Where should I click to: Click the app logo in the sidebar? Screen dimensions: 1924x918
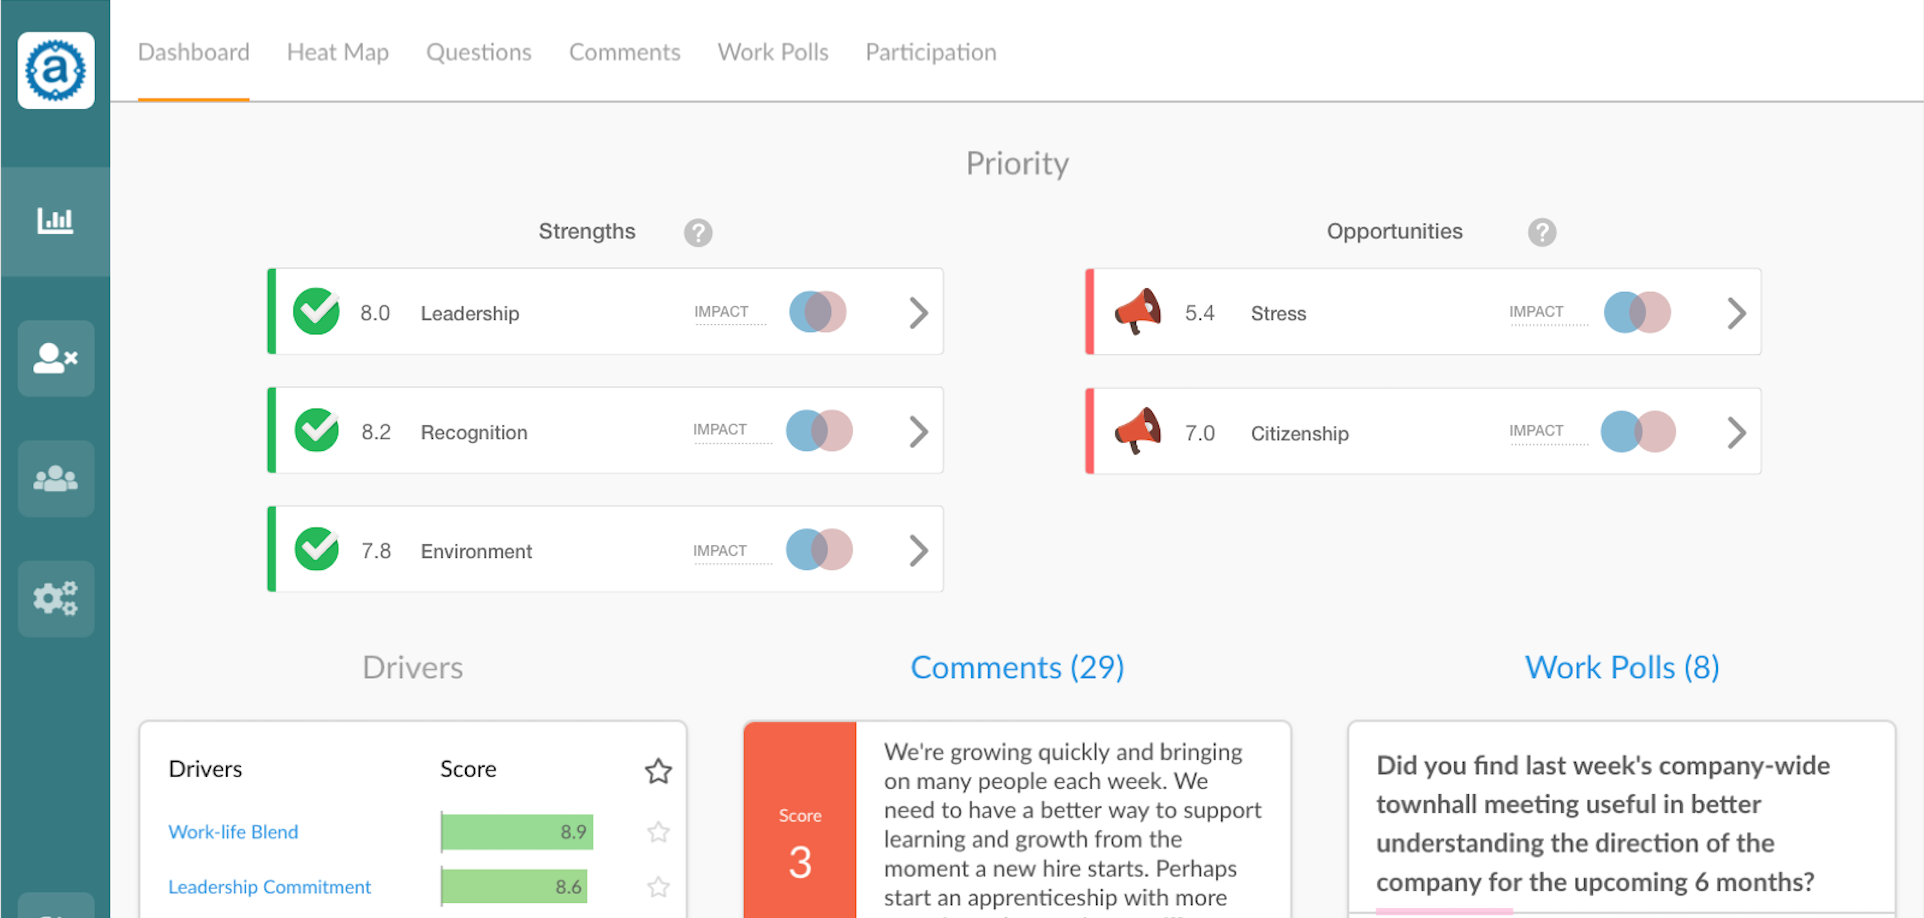(56, 70)
